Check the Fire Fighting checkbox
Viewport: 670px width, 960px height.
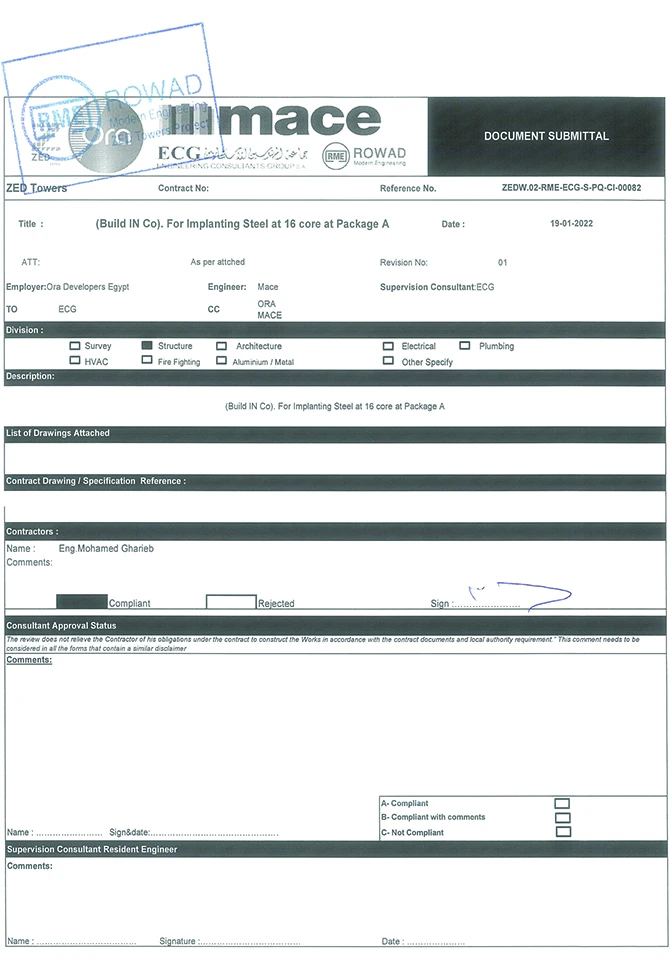146,361
